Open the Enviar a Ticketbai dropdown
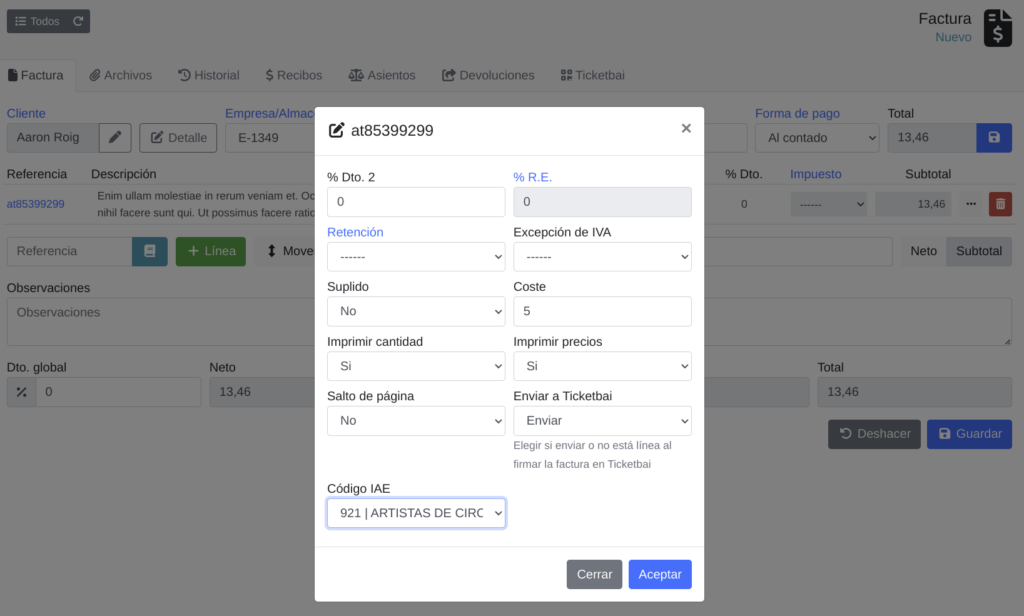 tap(602, 421)
